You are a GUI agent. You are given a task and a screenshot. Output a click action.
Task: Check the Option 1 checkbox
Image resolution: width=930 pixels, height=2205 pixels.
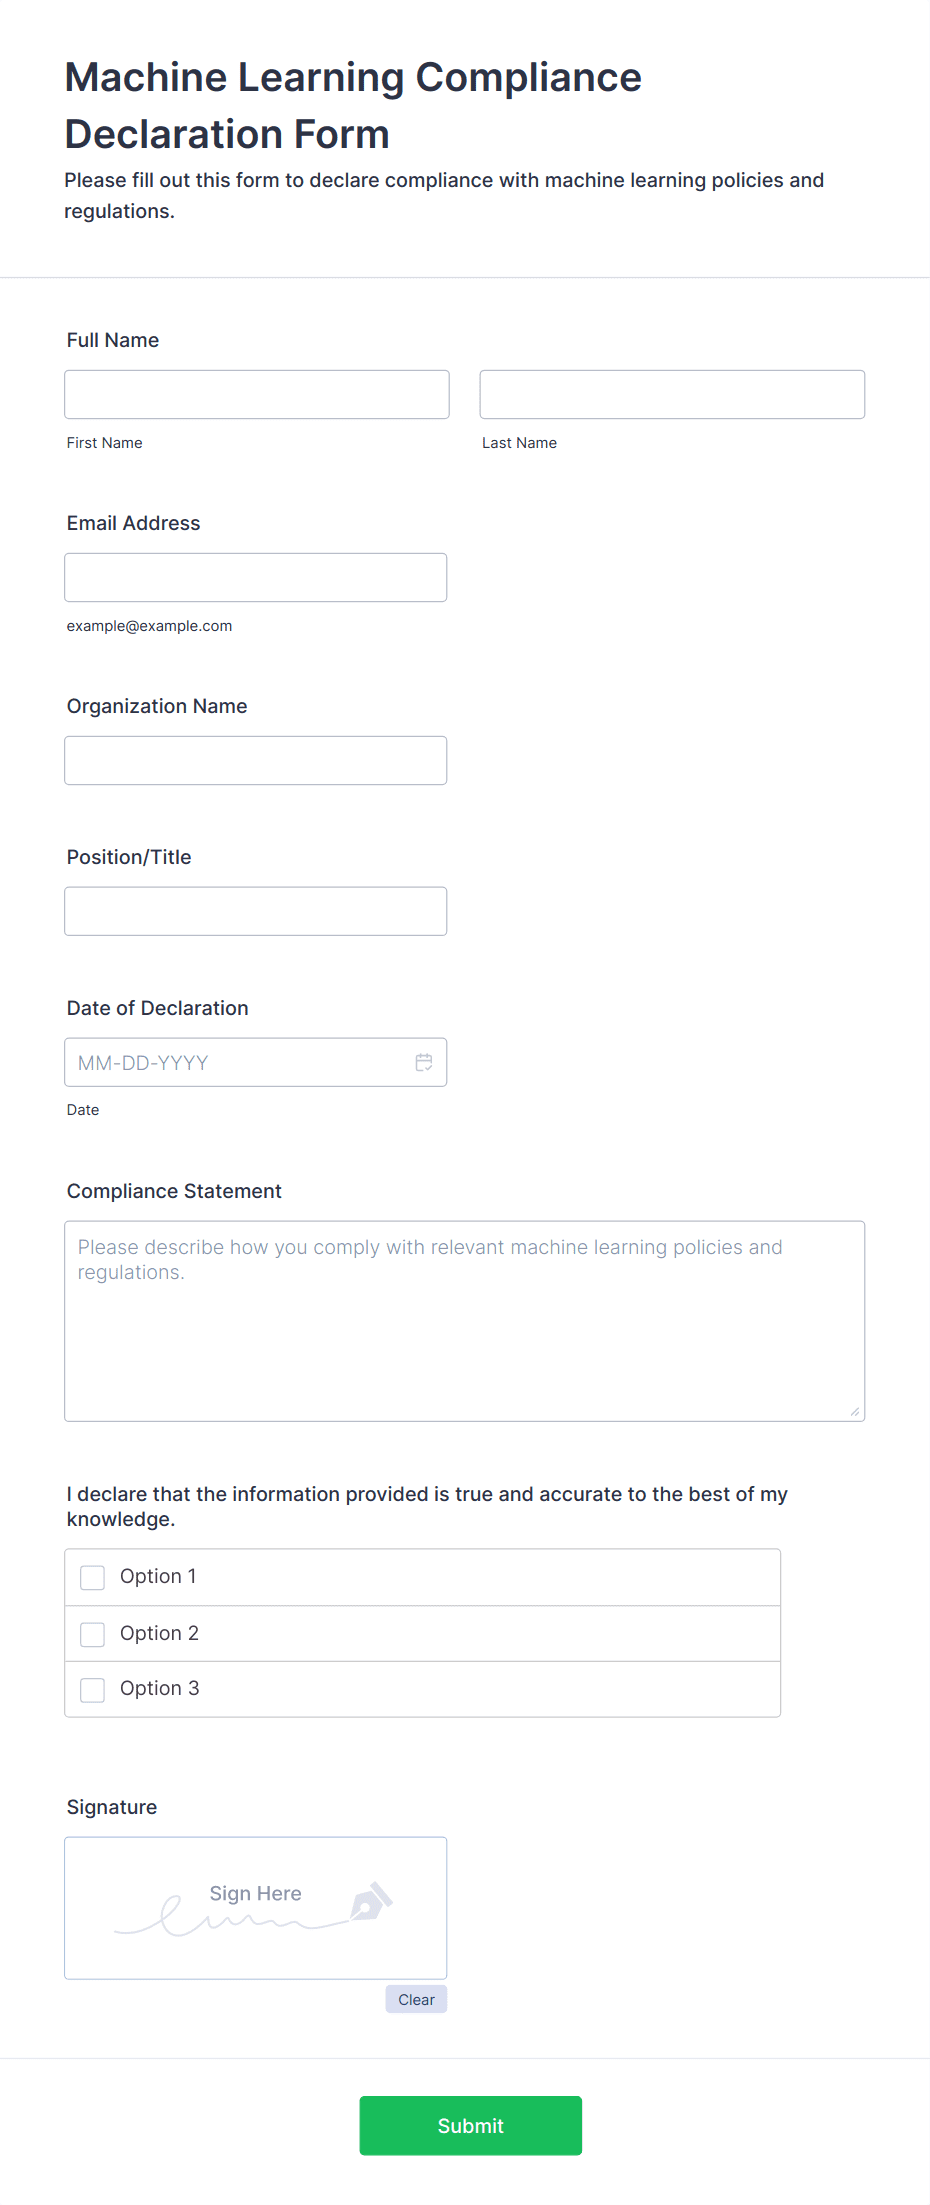pos(92,1577)
